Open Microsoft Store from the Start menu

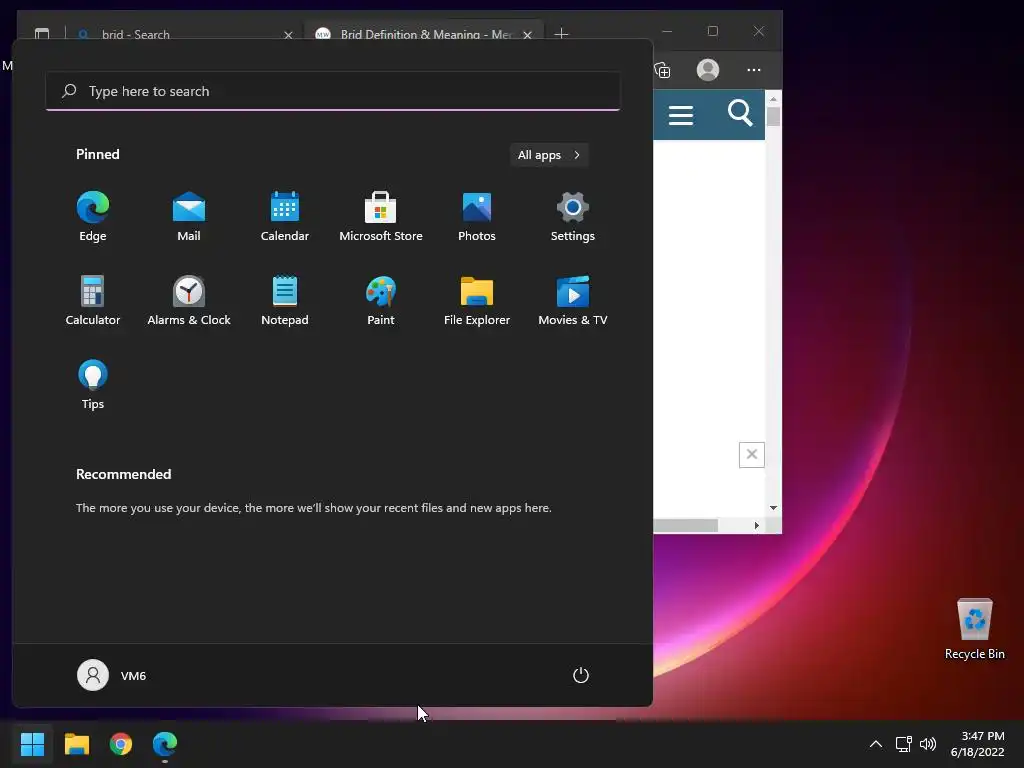click(381, 217)
